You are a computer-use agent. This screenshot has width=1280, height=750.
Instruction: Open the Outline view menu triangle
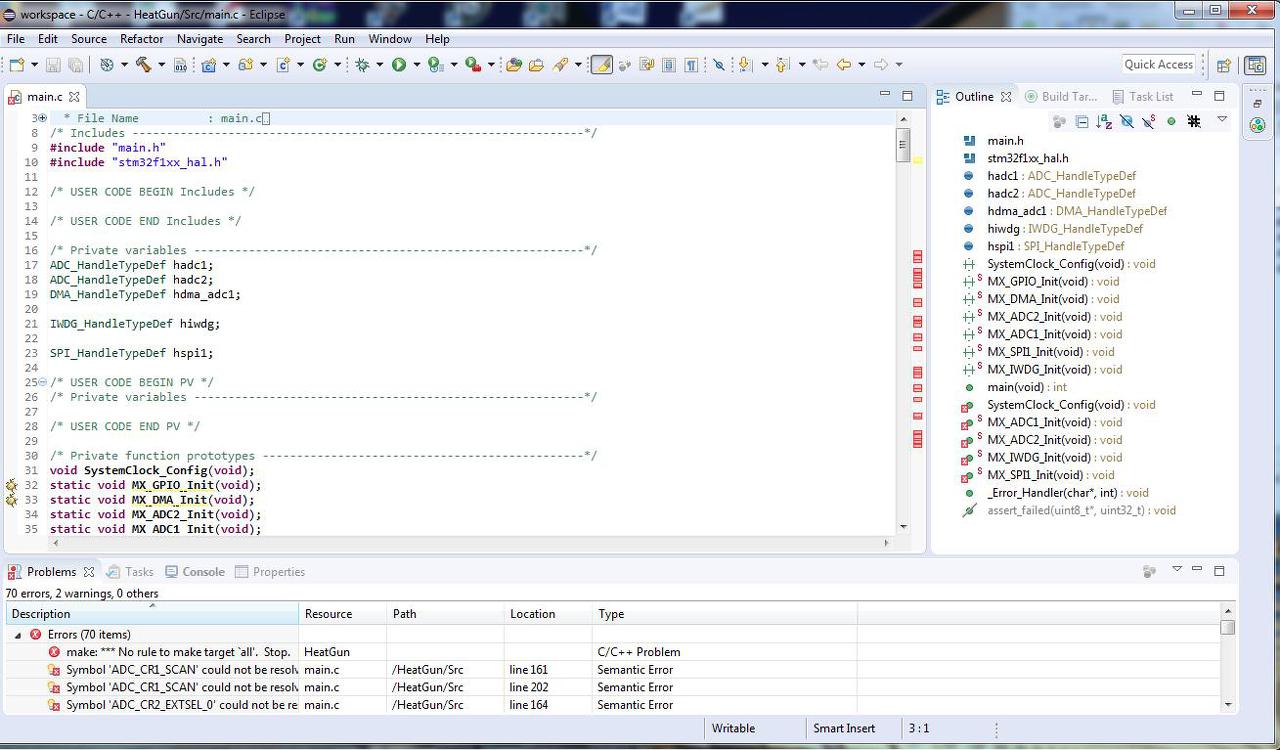pos(1221,120)
